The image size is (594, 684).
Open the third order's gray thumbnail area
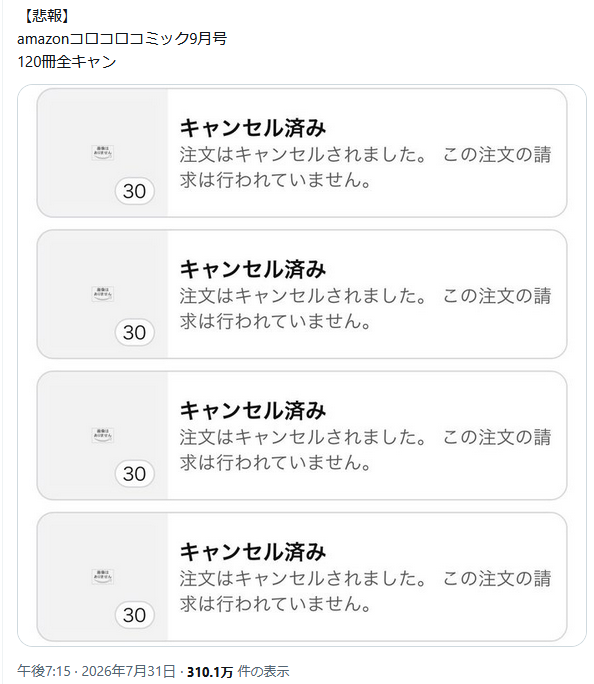click(x=102, y=435)
